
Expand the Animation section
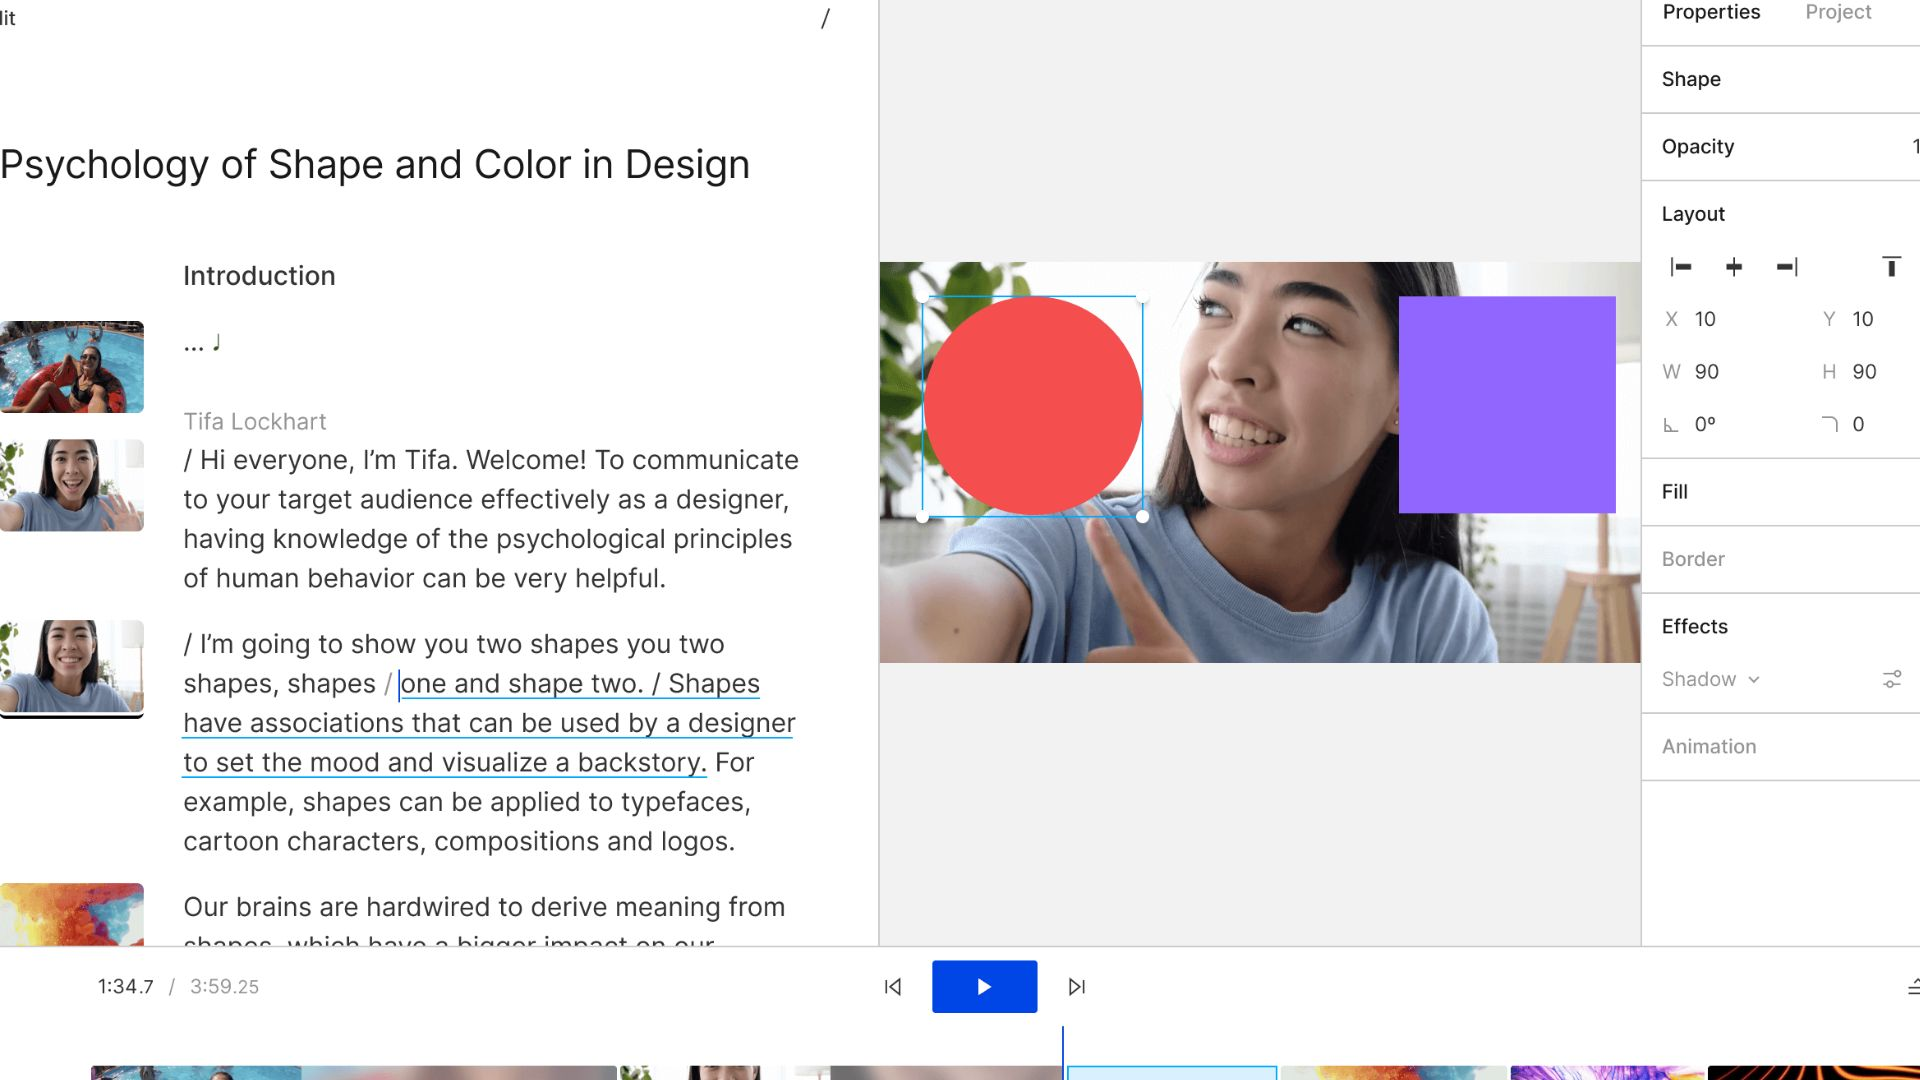(x=1709, y=746)
